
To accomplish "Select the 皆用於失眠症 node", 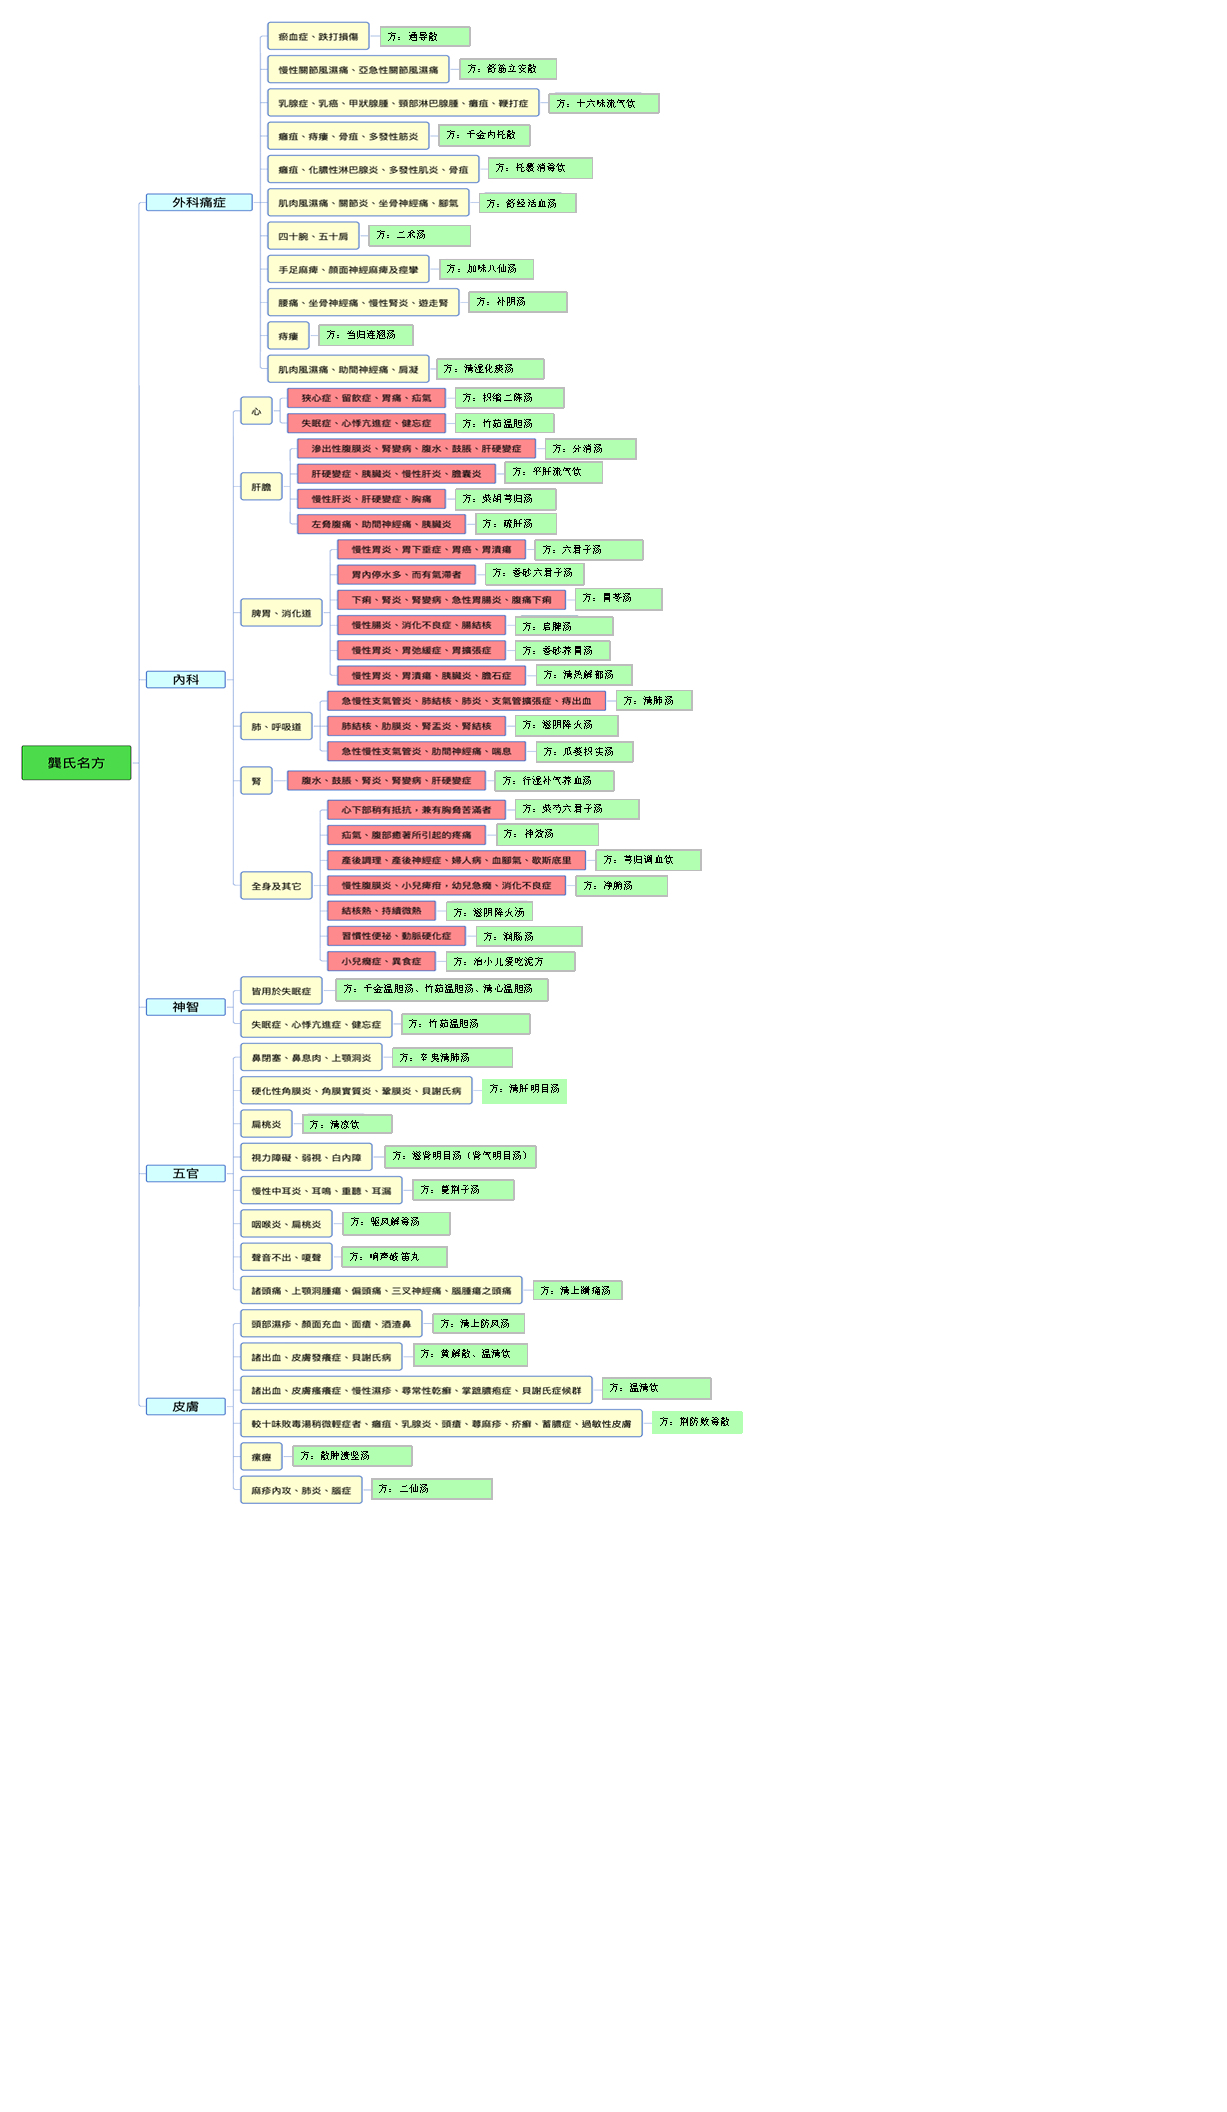I will pos(281,991).
